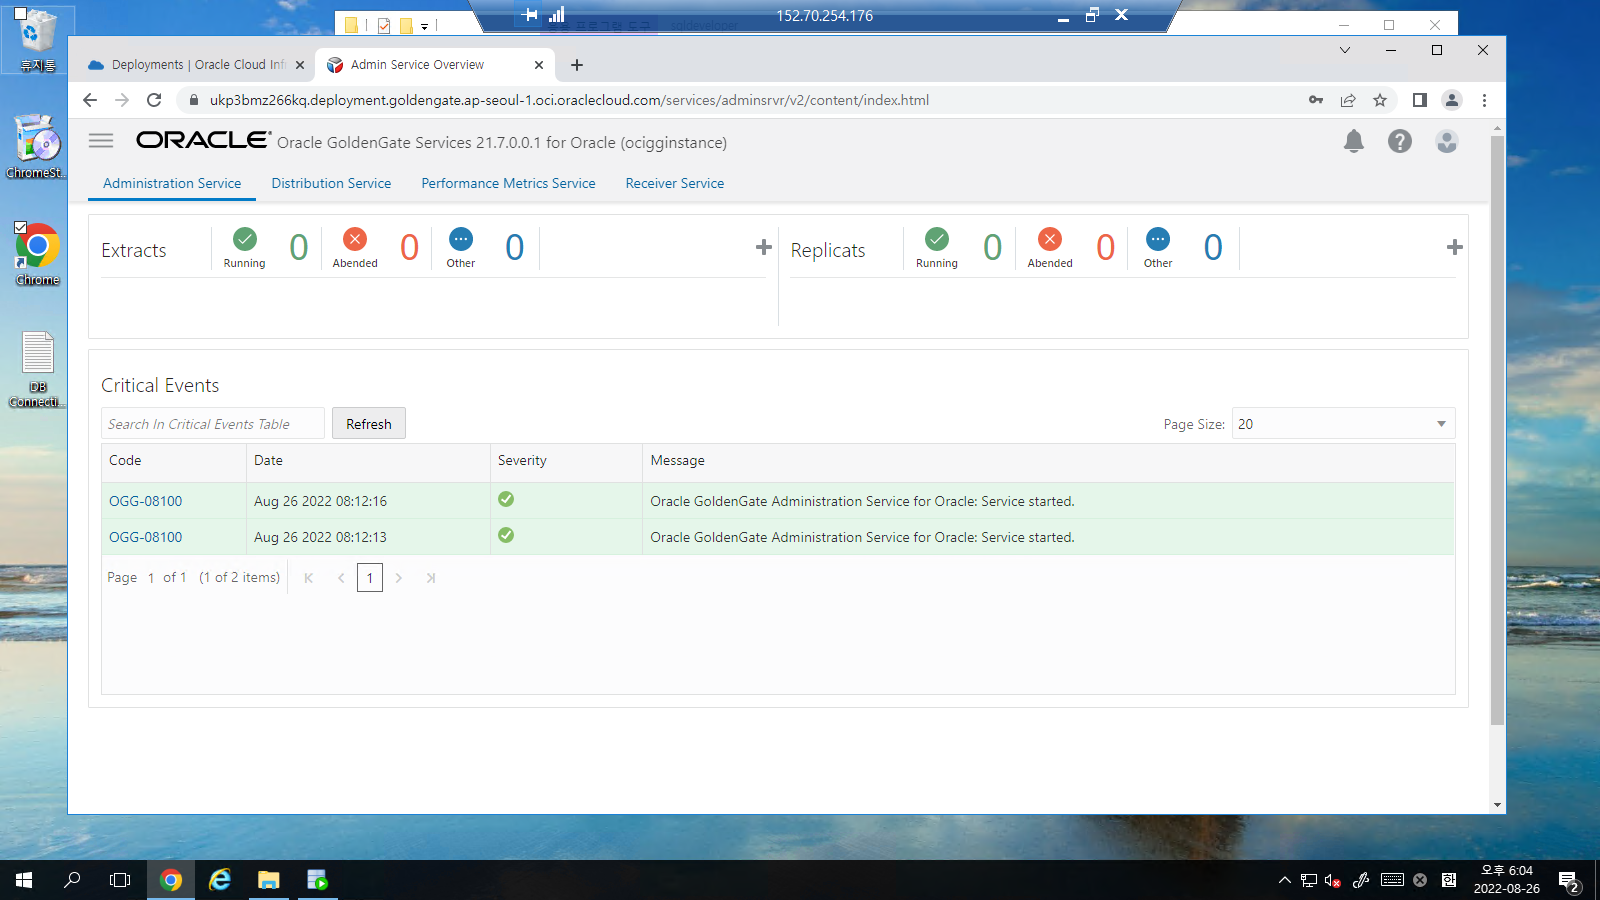The height and width of the screenshot is (900, 1600).
Task: Switch to Receiver Service tab
Action: 675,183
